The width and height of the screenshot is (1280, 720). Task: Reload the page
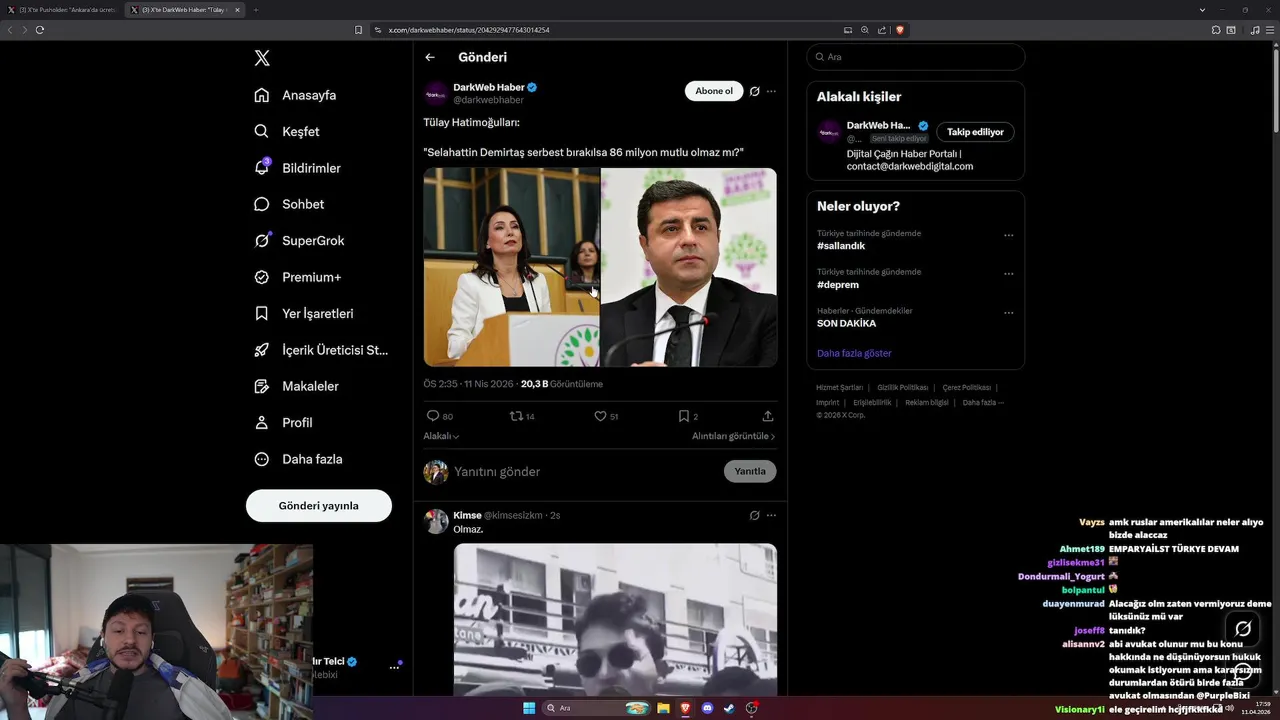tap(40, 30)
